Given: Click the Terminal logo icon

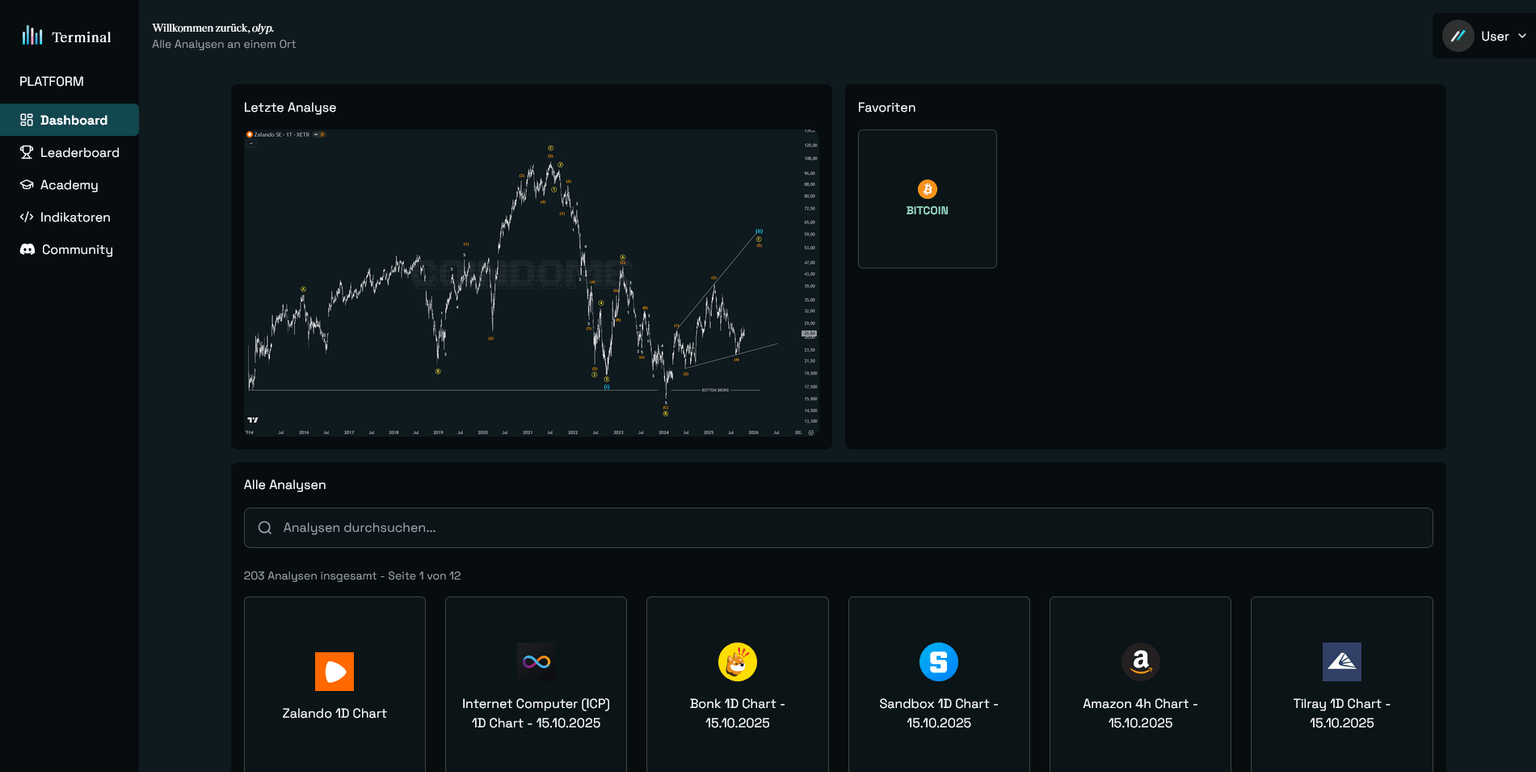Looking at the screenshot, I should [x=33, y=36].
